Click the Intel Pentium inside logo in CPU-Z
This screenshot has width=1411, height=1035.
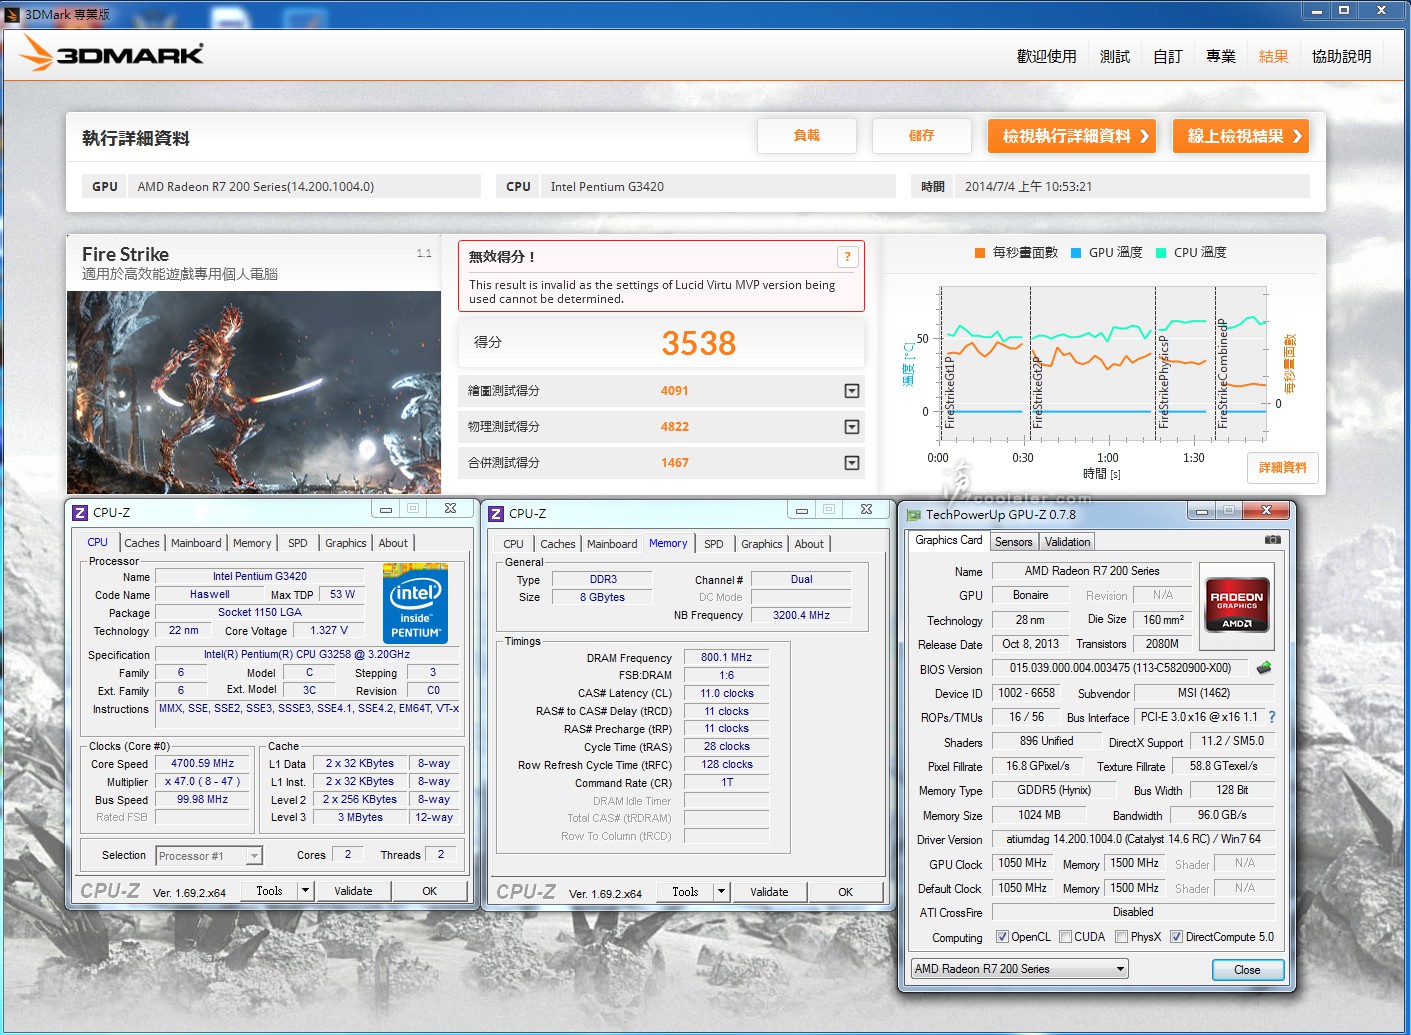coord(415,603)
